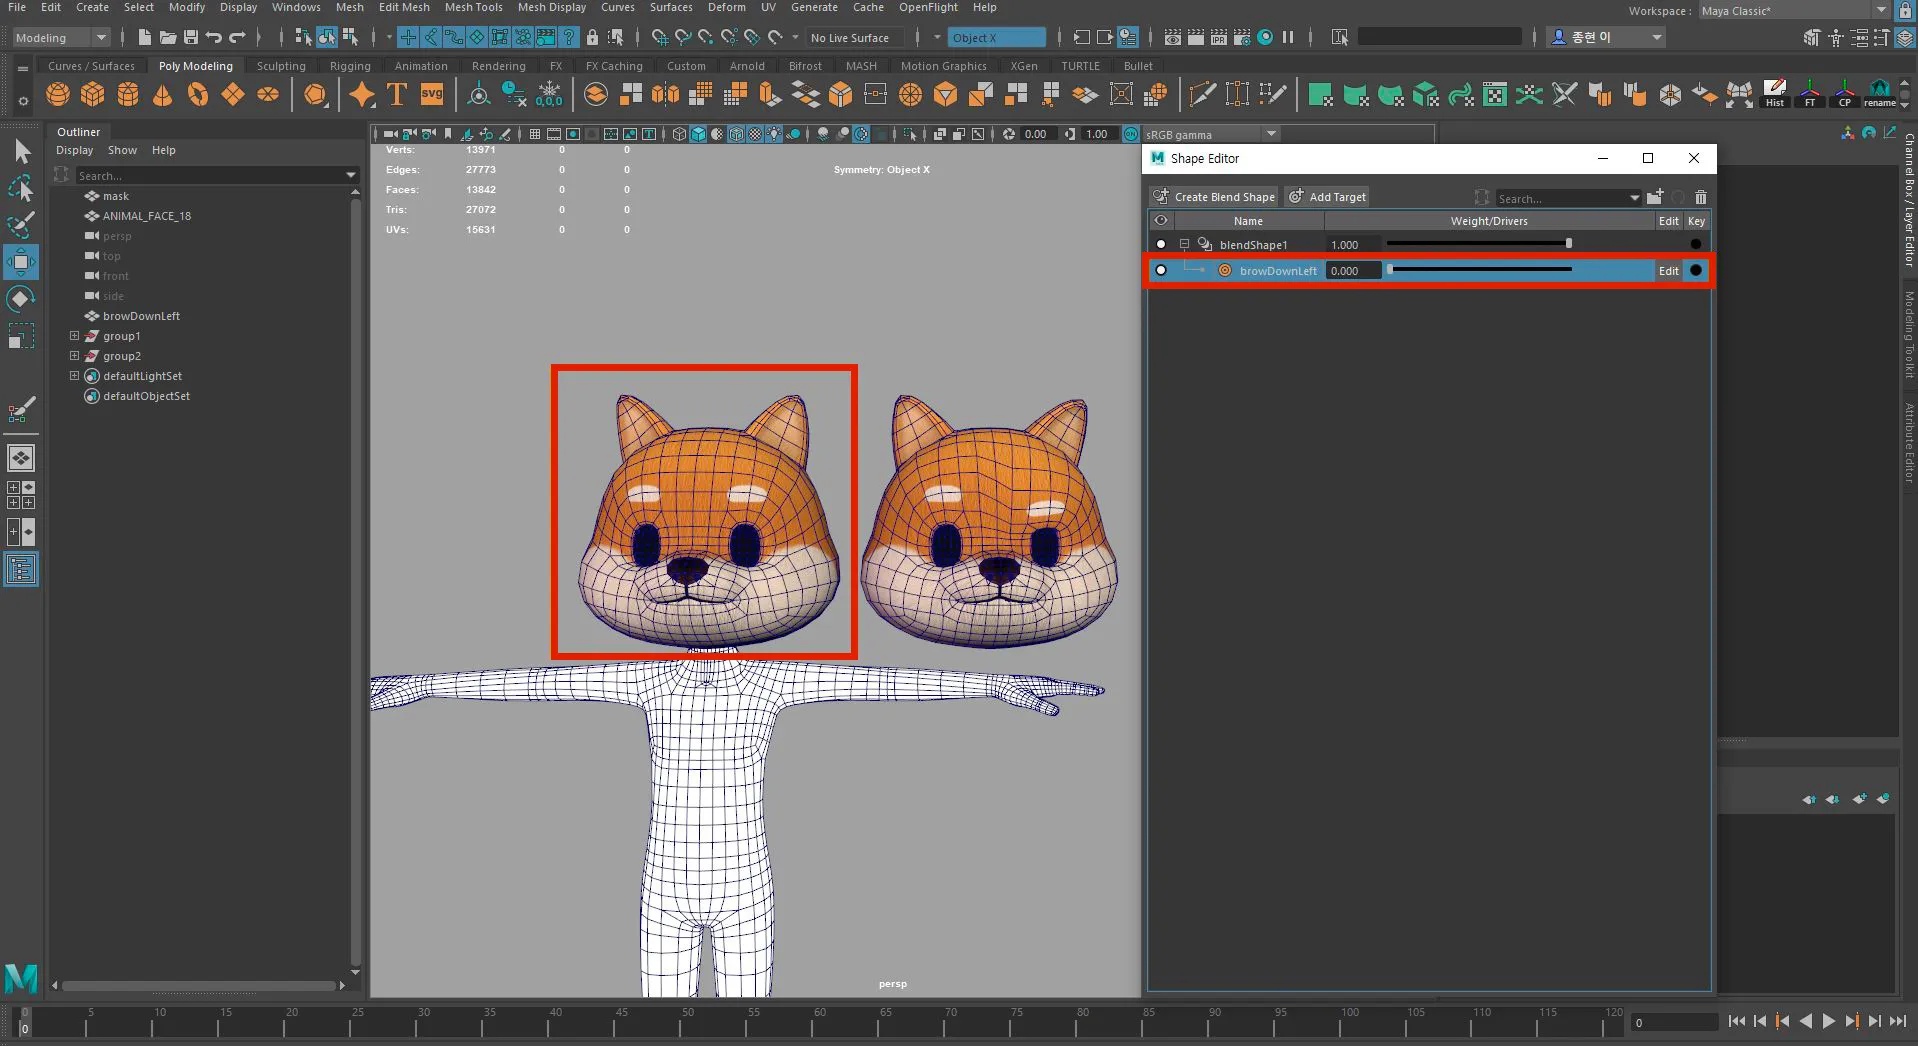Open the Modeling menu set dropdown

point(61,38)
